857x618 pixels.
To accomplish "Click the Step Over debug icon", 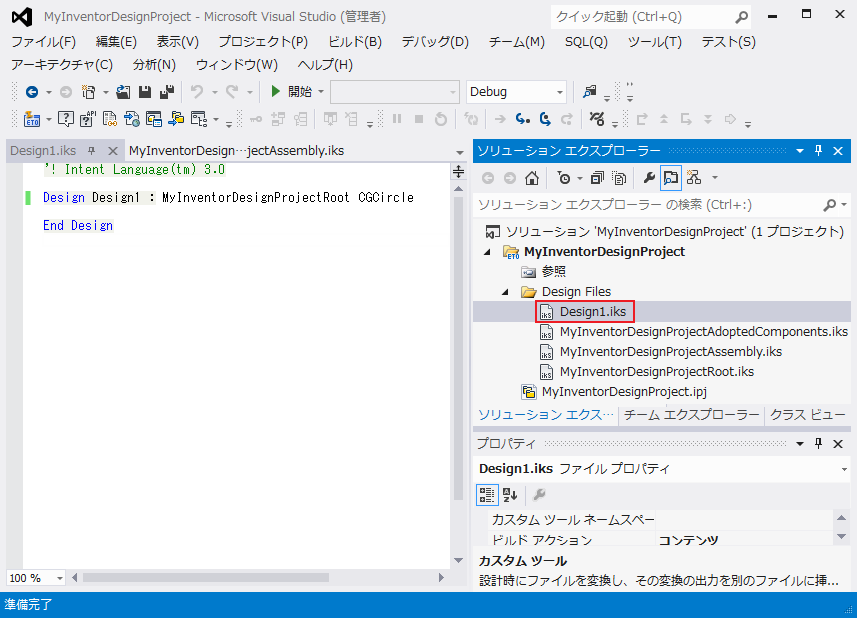I will (545, 119).
